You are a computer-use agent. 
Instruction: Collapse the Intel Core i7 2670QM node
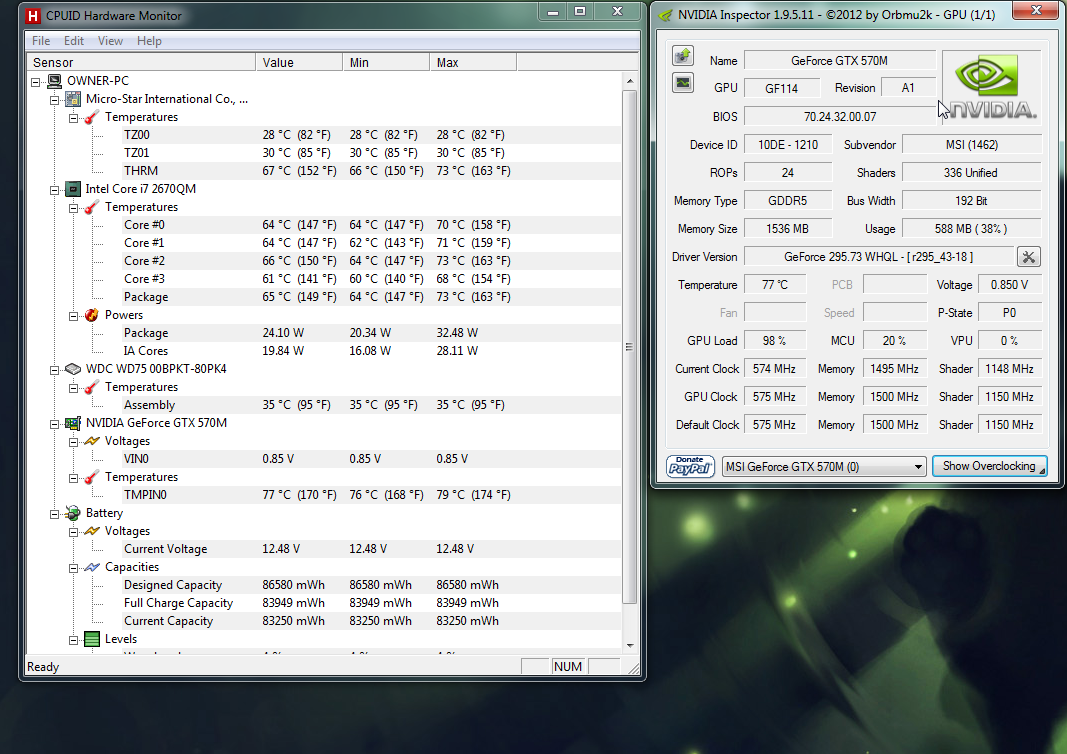54,190
